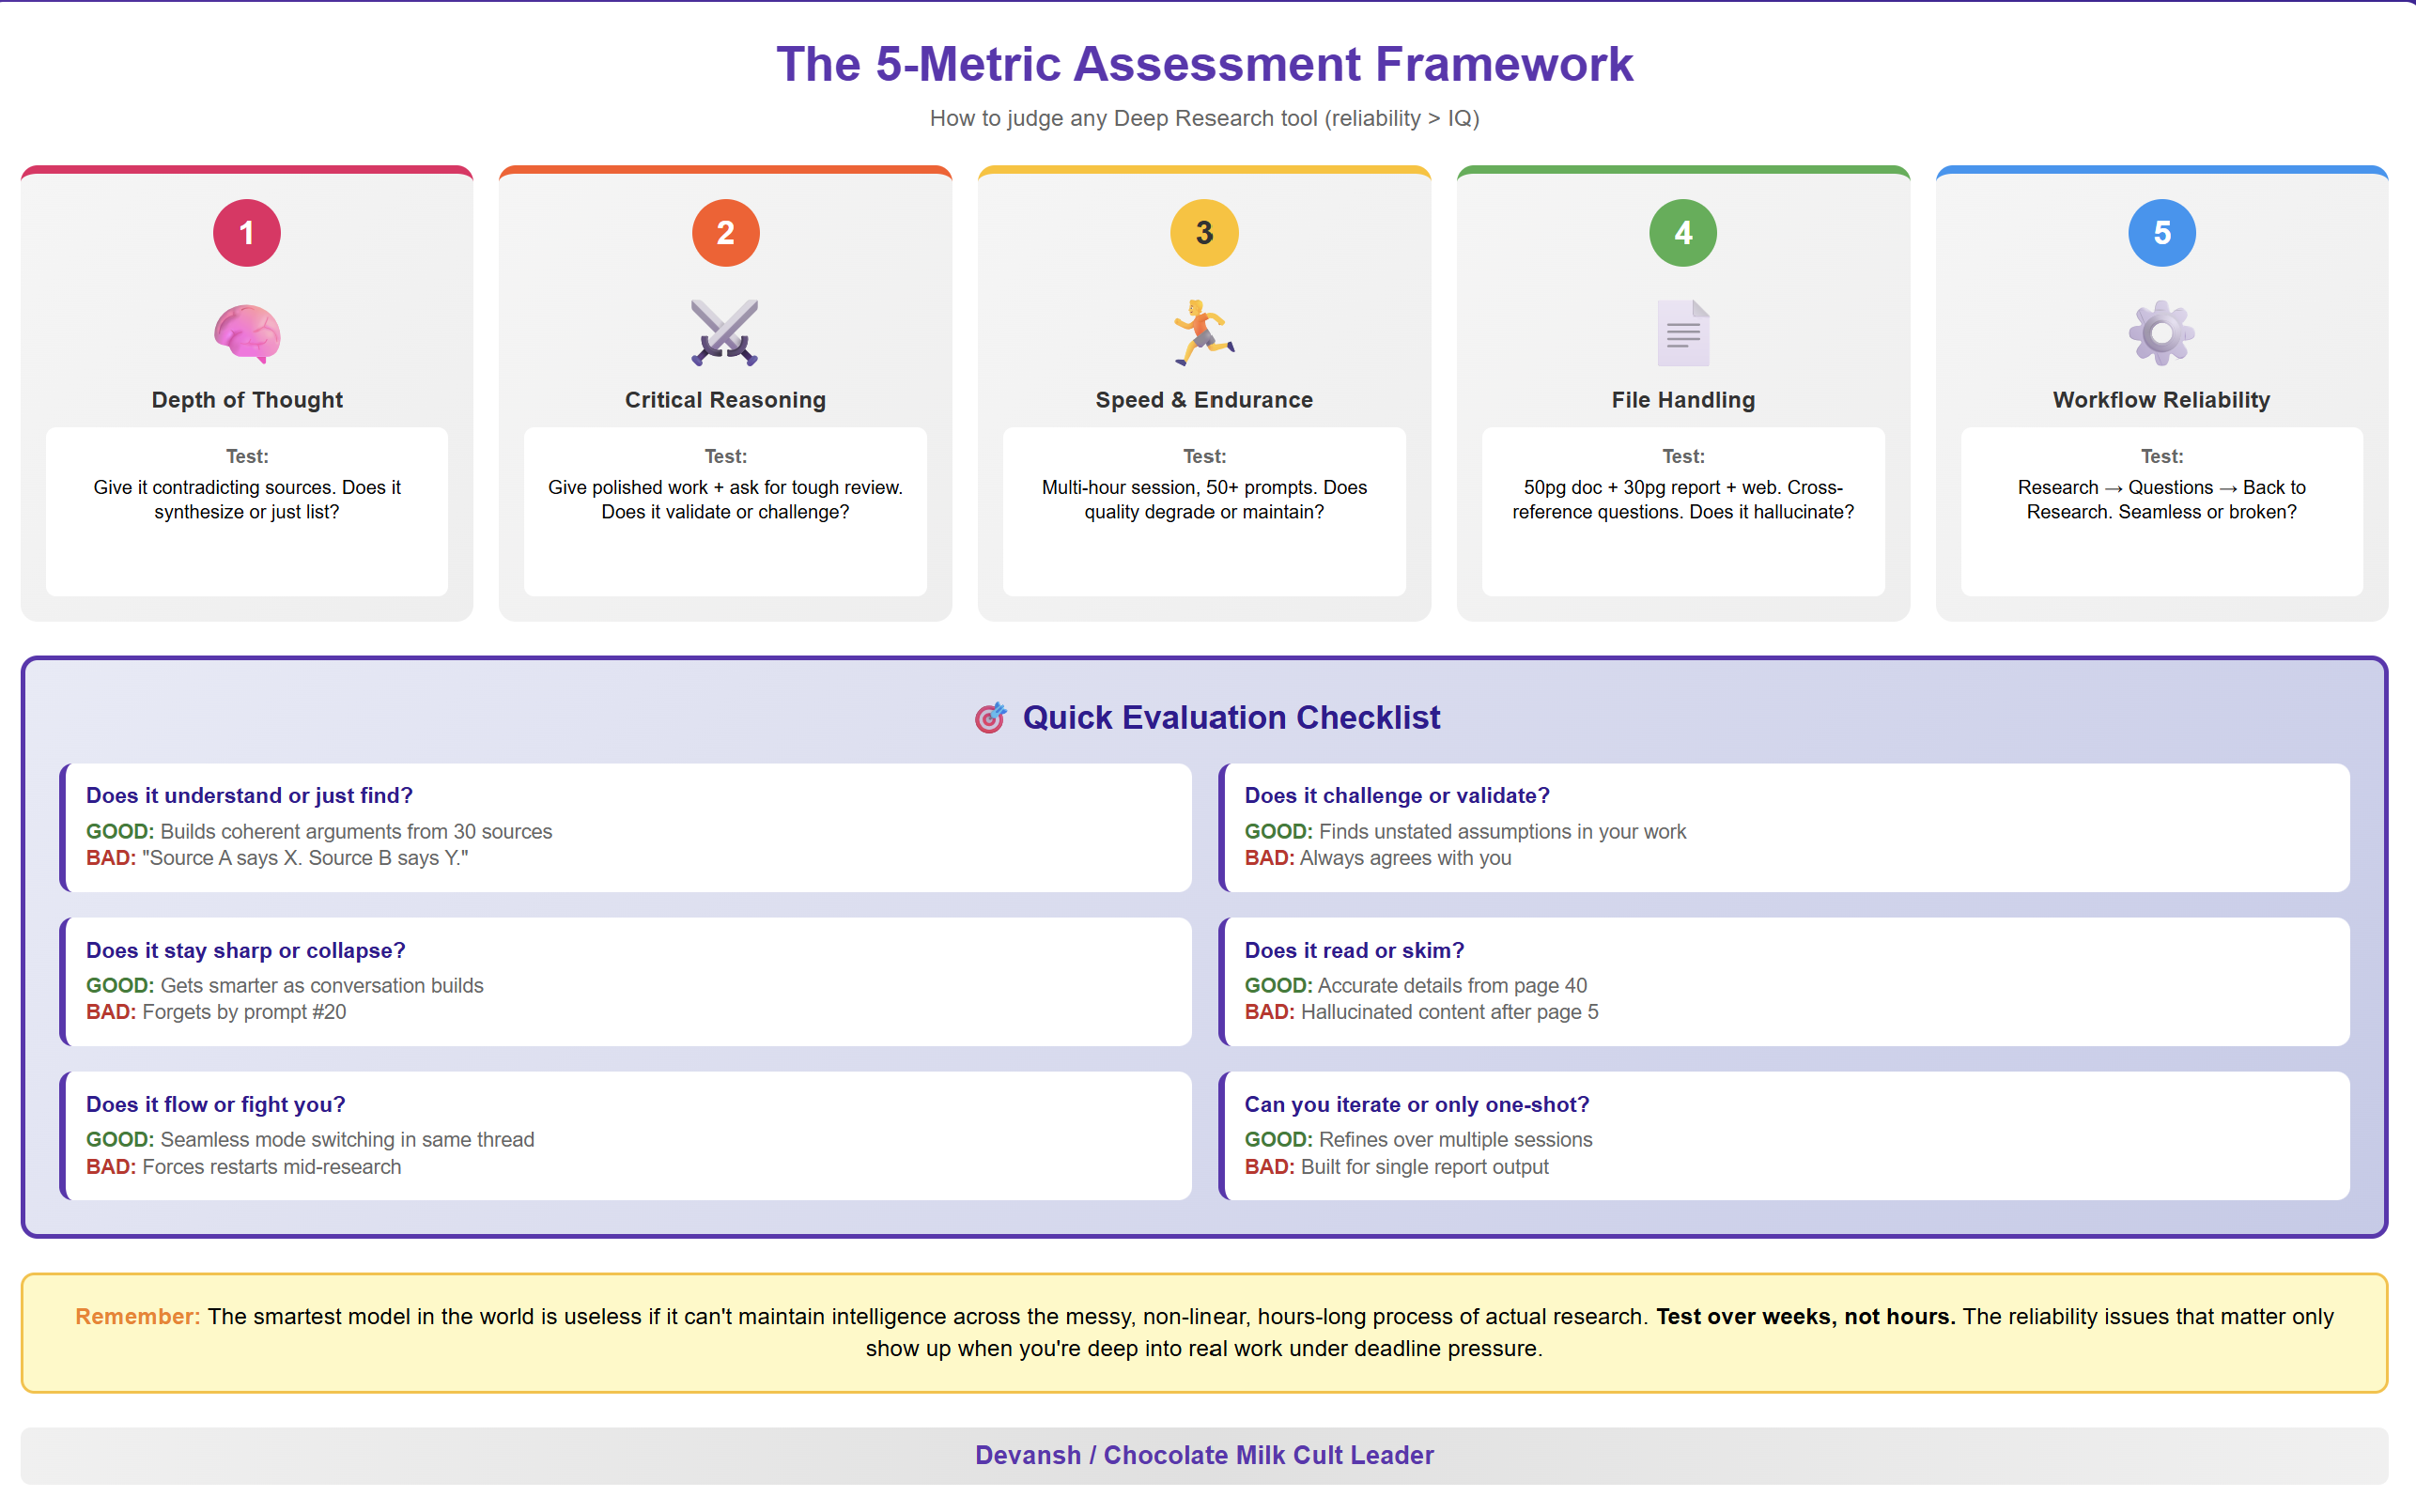The image size is (2416, 1512).
Task: Click the orange number 2 circle
Action: pos(725,233)
